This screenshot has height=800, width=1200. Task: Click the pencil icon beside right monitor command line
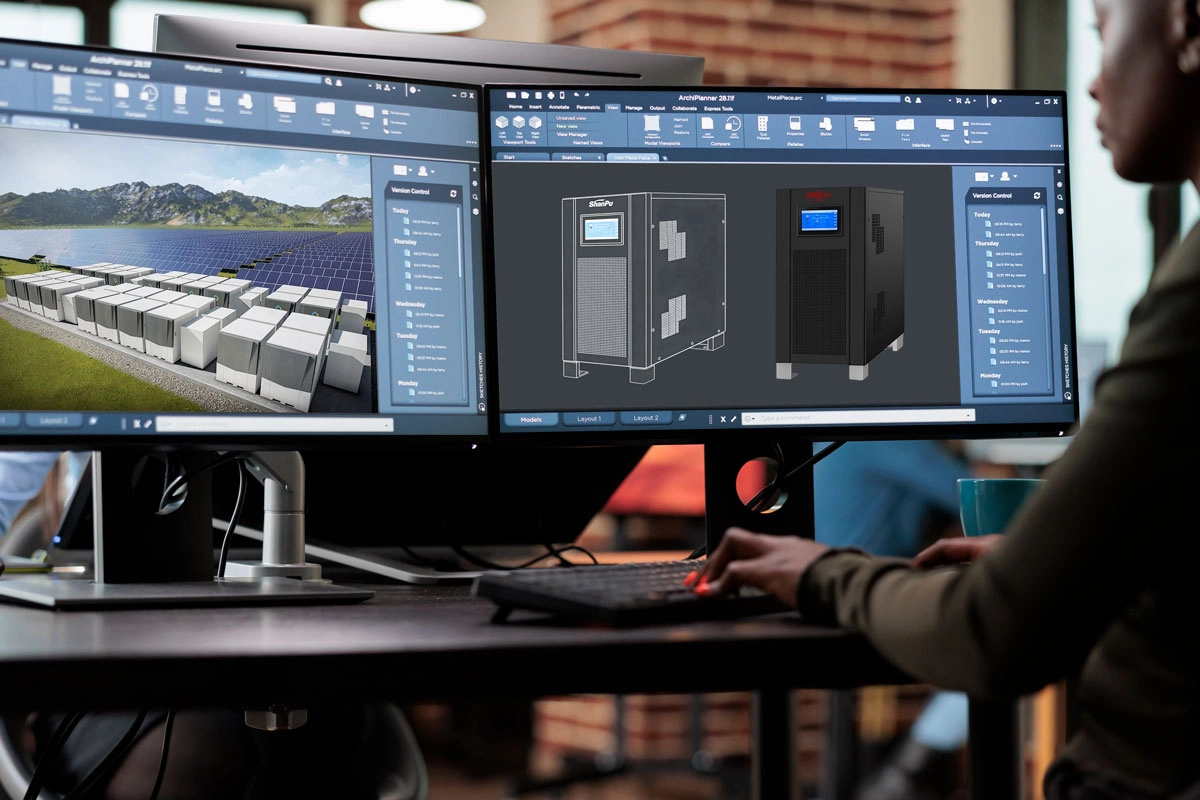click(733, 418)
